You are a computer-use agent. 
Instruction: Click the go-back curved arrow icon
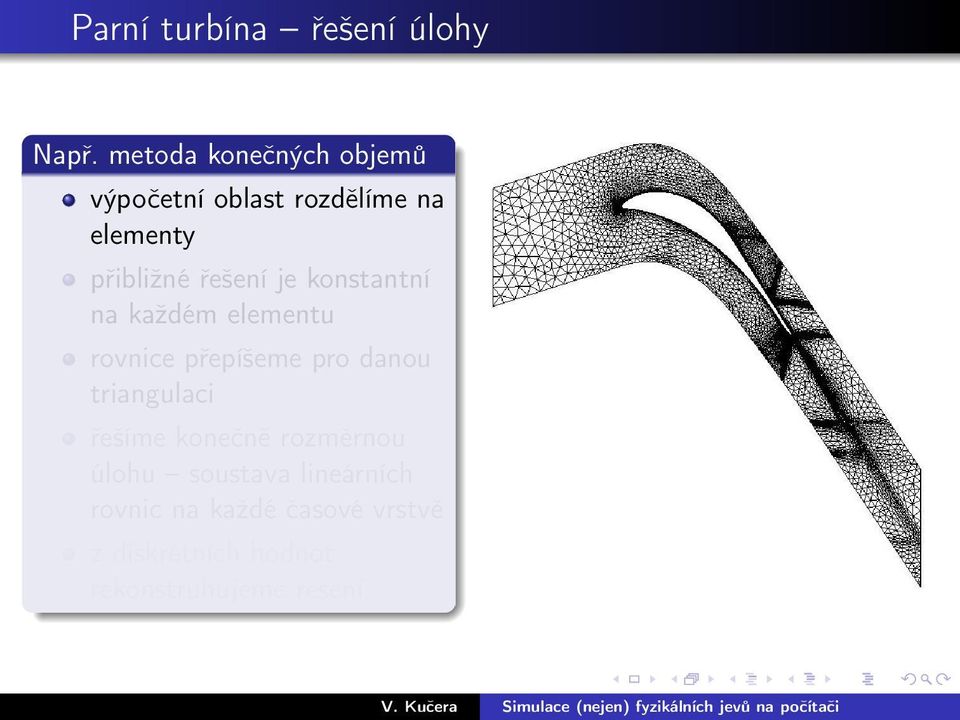[x=909, y=679]
